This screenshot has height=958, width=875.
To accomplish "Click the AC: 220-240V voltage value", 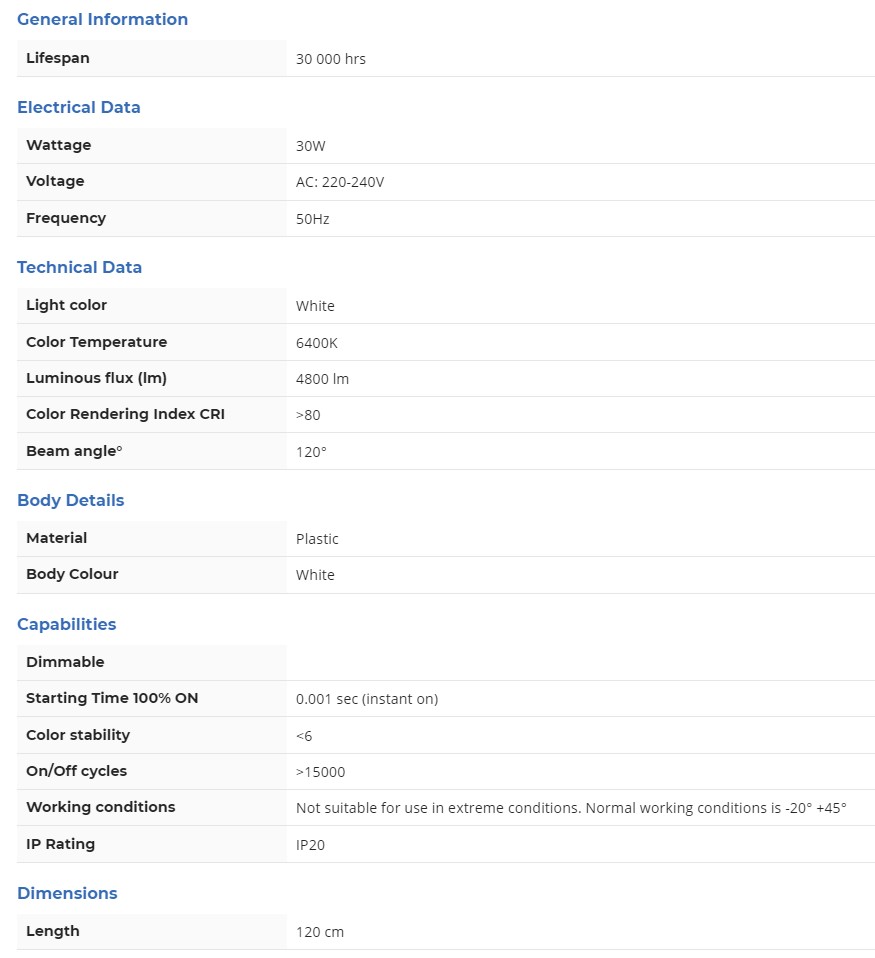I will click(x=340, y=182).
